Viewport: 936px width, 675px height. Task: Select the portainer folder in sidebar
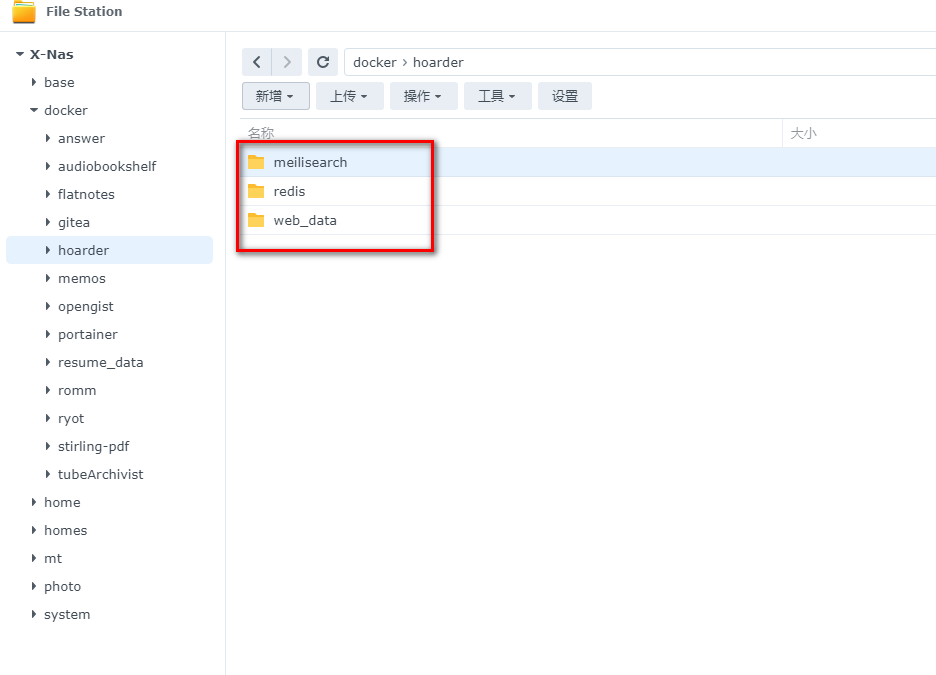(x=87, y=334)
